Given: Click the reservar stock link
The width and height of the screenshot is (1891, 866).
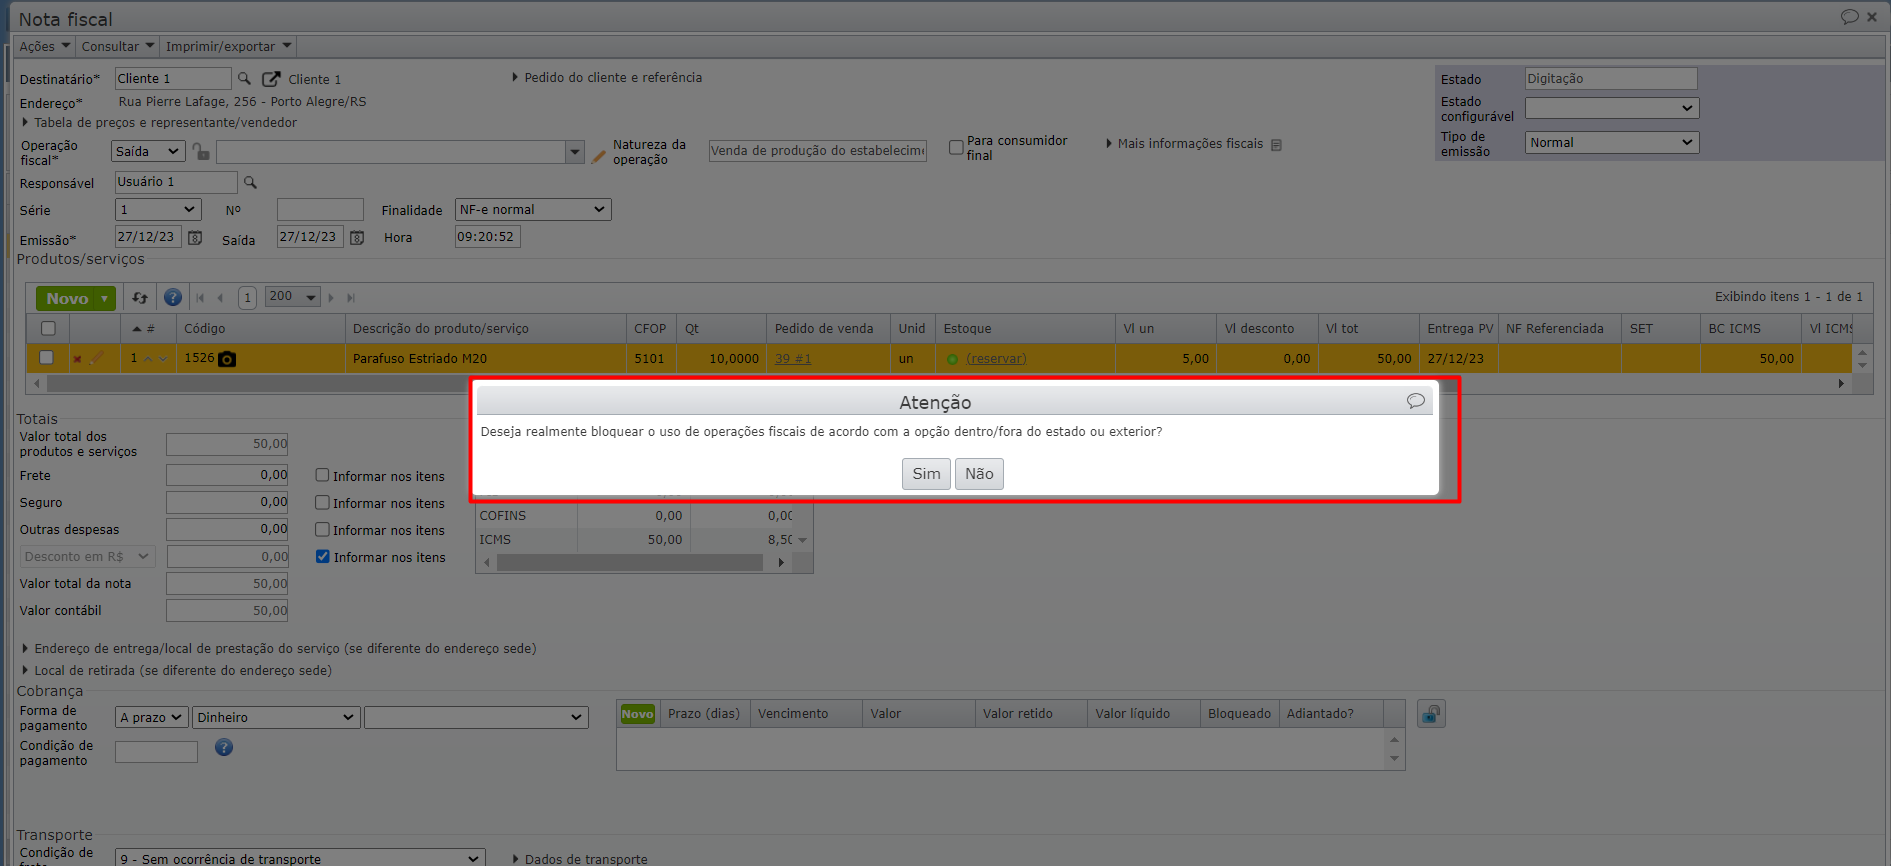Looking at the screenshot, I should tap(996, 359).
